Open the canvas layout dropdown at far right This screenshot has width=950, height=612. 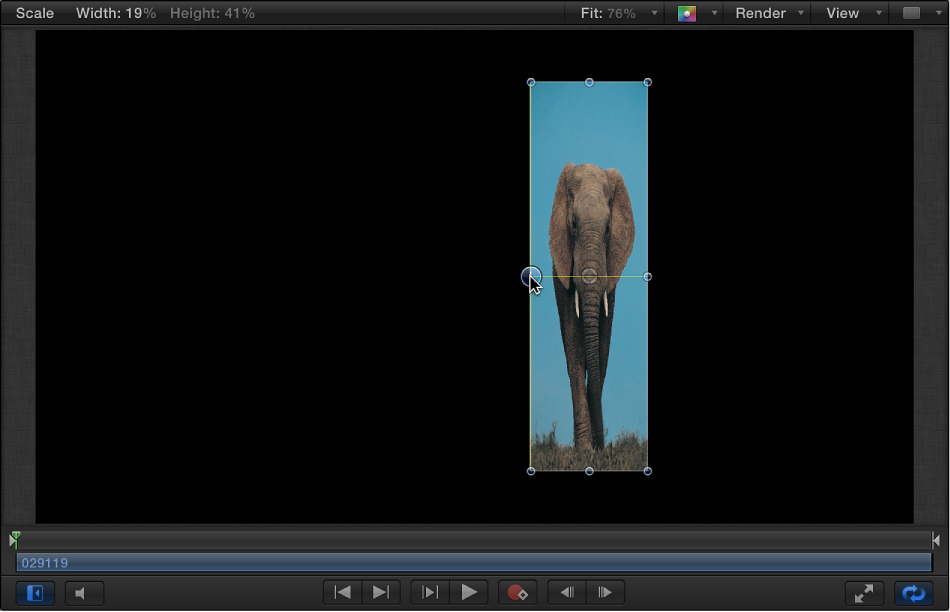pos(917,13)
